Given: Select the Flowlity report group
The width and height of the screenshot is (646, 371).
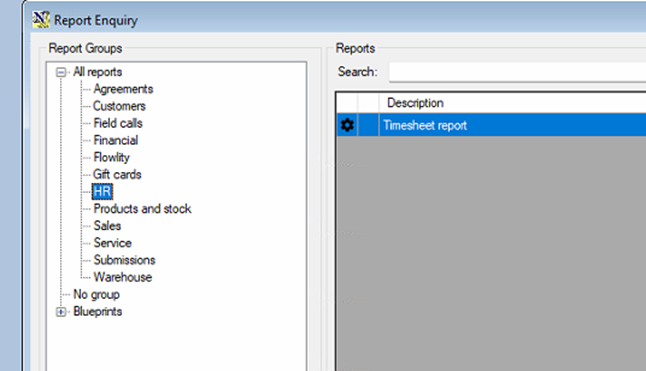Looking at the screenshot, I should pos(111,157).
